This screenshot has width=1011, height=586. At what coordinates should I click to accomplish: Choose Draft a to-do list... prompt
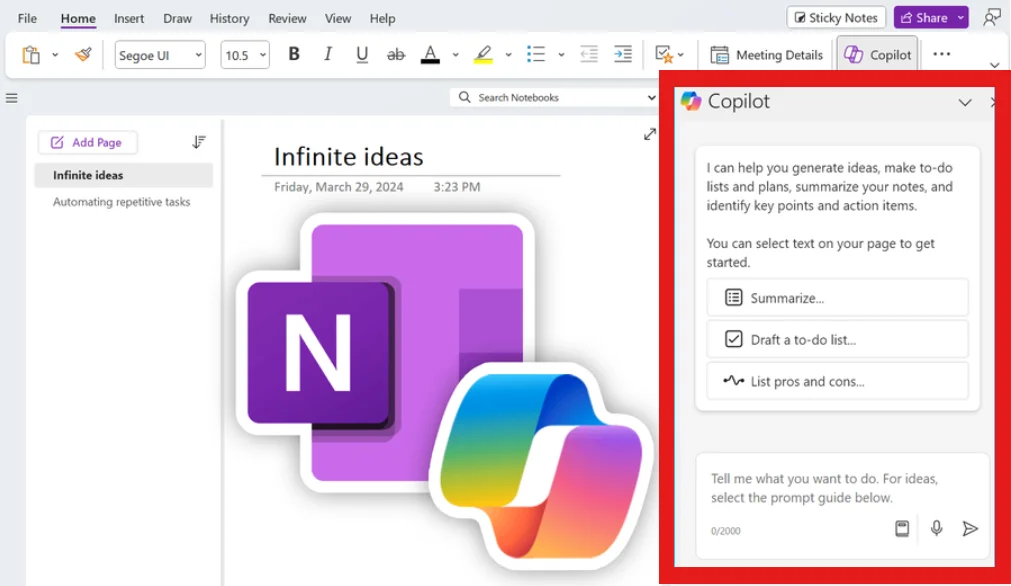click(x=837, y=339)
